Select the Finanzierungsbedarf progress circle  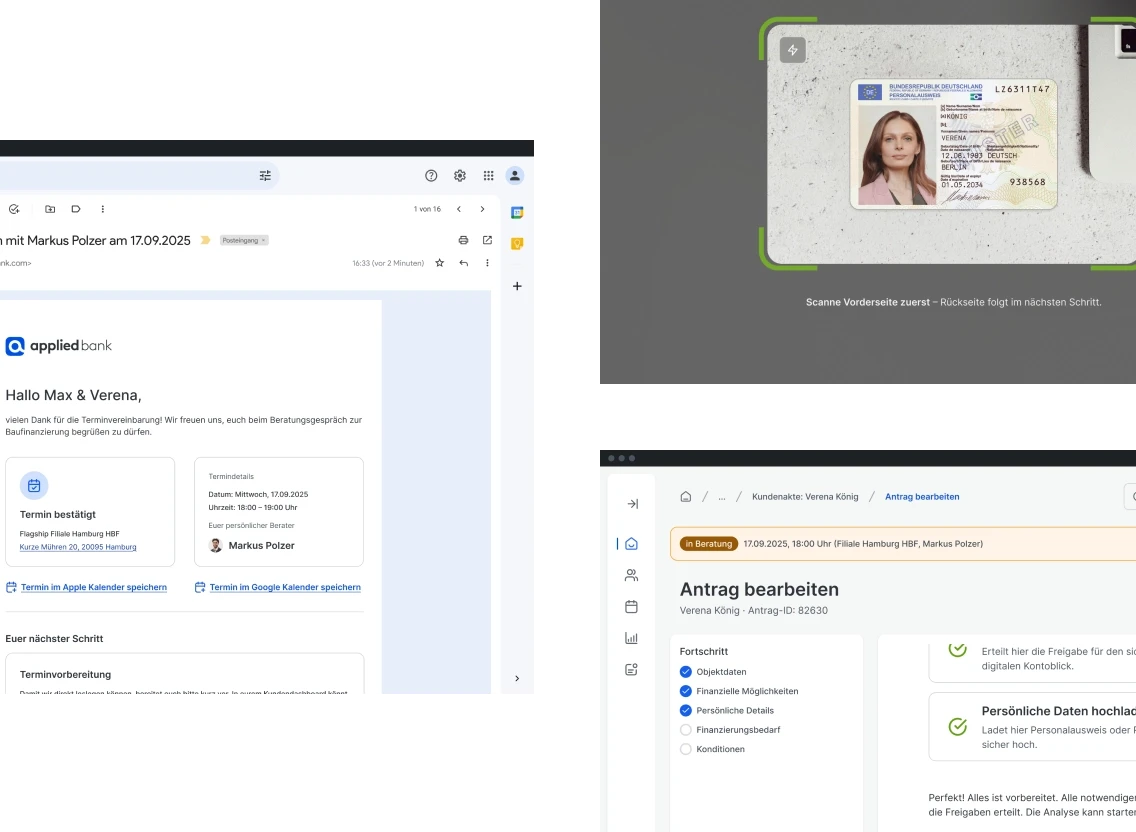[x=686, y=729]
